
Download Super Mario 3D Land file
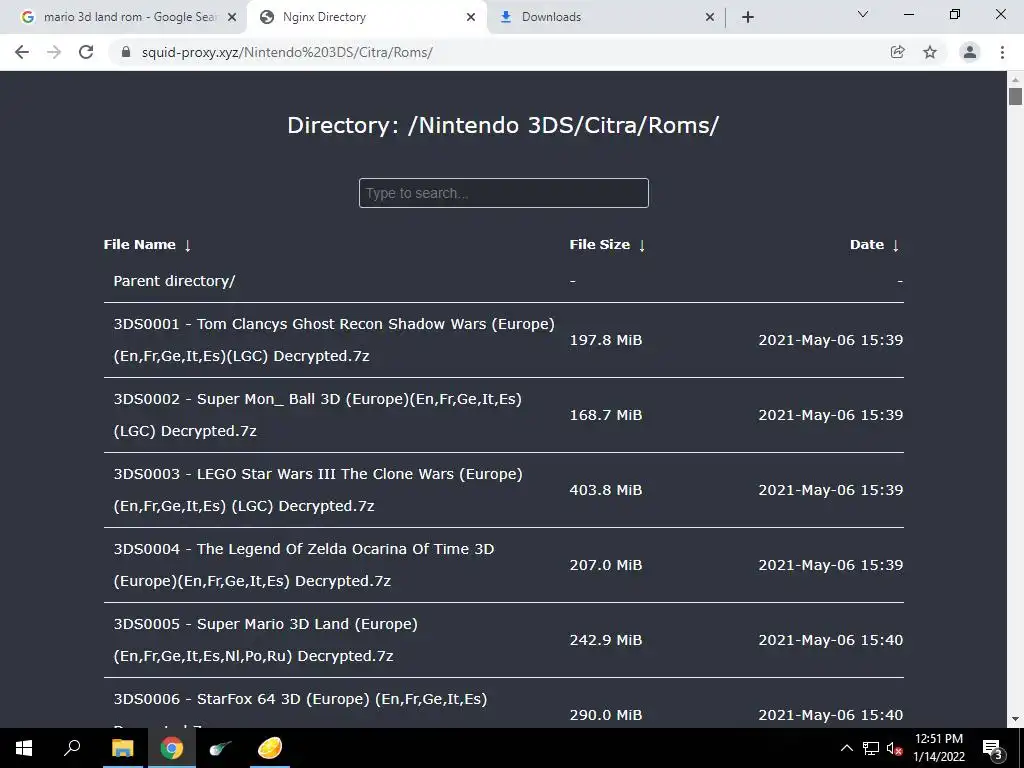[266, 640]
